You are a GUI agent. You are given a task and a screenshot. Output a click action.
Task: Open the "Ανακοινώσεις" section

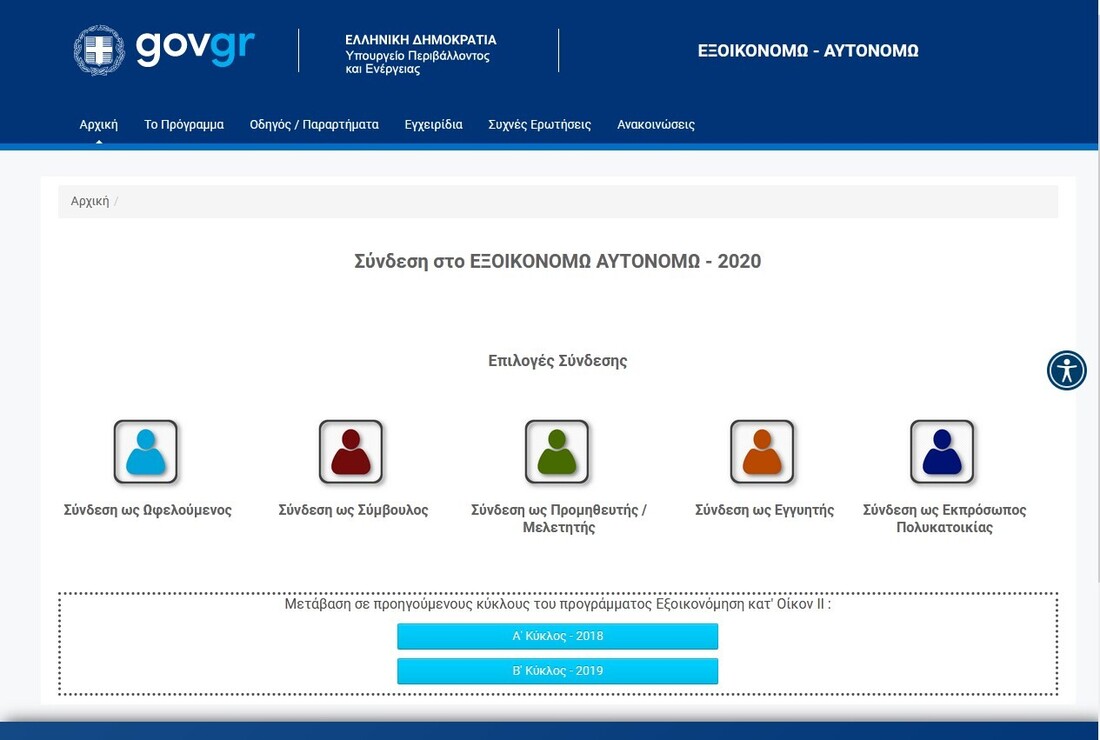pyautogui.click(x=655, y=124)
